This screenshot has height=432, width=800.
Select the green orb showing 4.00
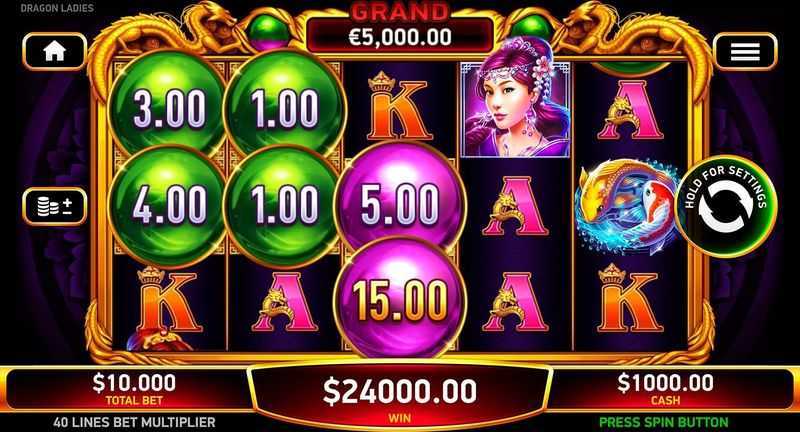coord(168,206)
